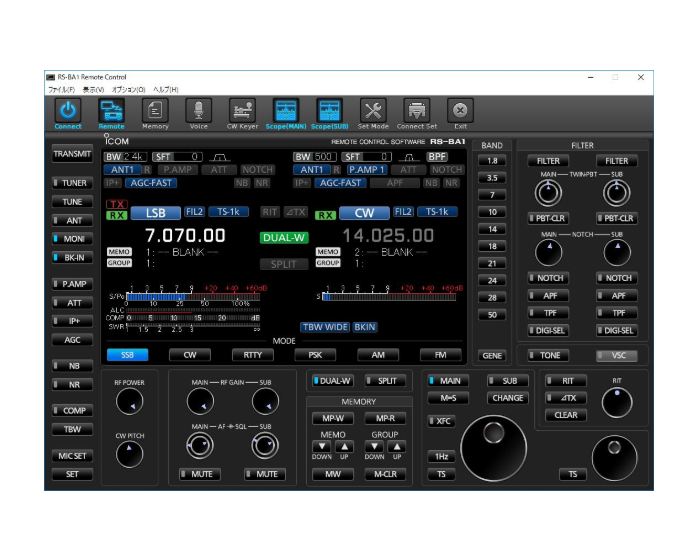Screen dimensions: 700x560
Task: Open the Memory list icon
Action: click(x=155, y=110)
